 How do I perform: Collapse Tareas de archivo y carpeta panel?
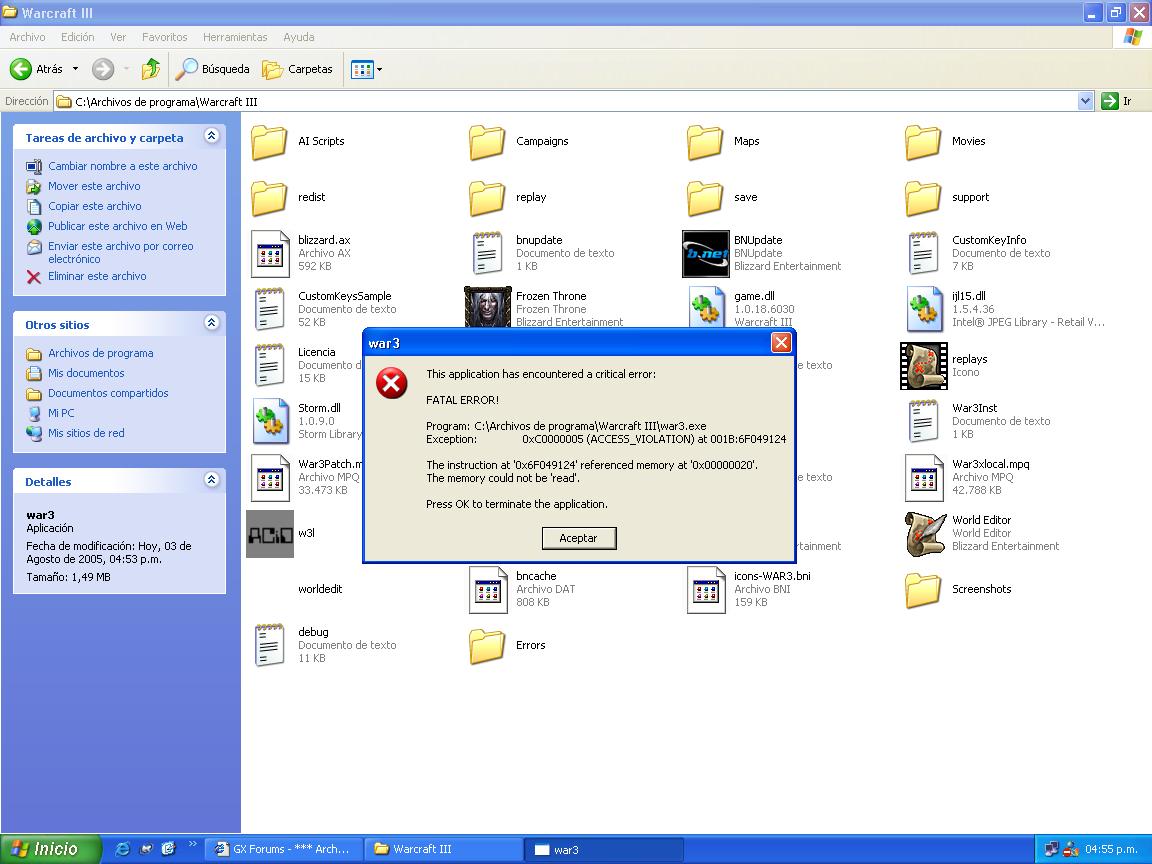pyautogui.click(x=212, y=136)
